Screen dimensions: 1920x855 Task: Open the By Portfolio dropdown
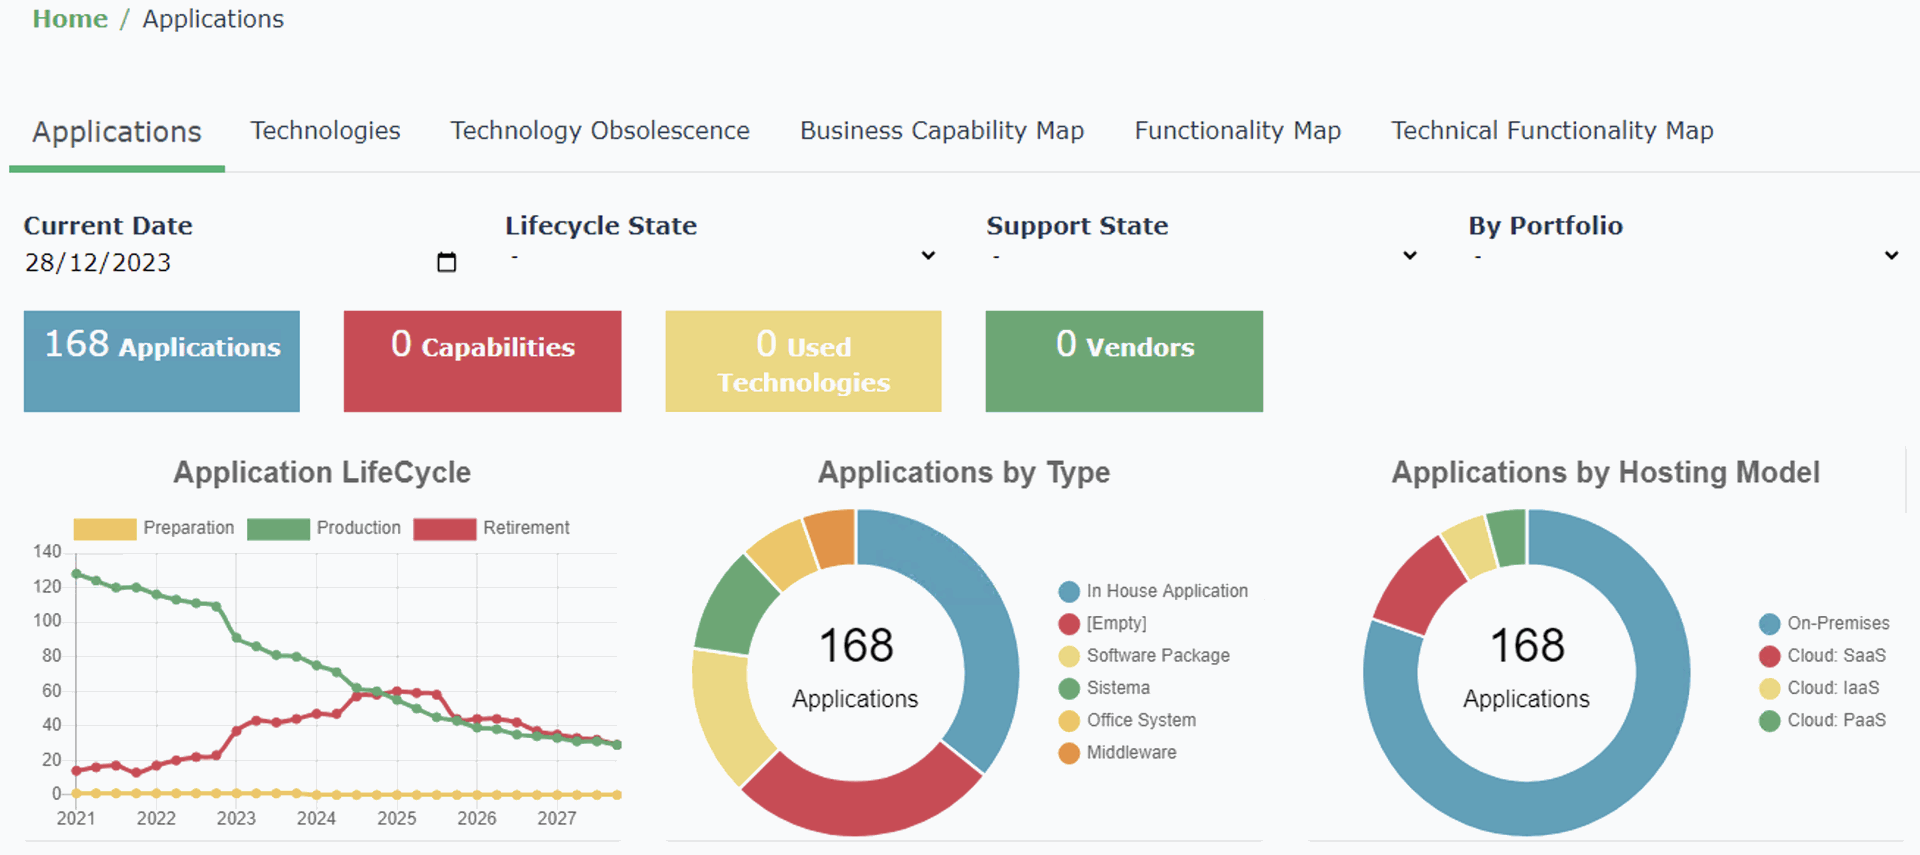point(1684,256)
